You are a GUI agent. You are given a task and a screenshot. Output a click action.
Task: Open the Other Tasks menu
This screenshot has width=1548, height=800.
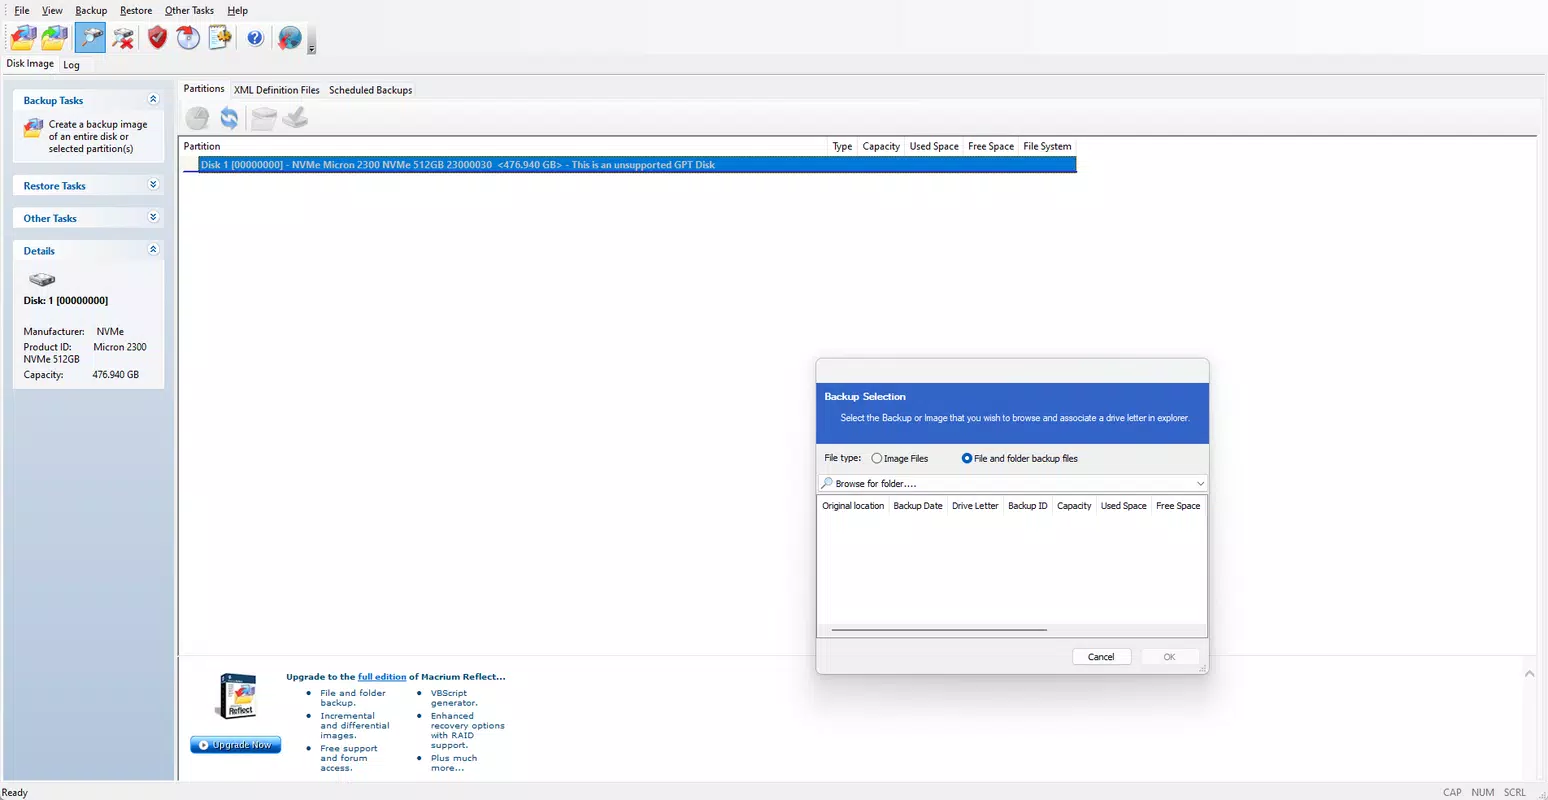189,10
